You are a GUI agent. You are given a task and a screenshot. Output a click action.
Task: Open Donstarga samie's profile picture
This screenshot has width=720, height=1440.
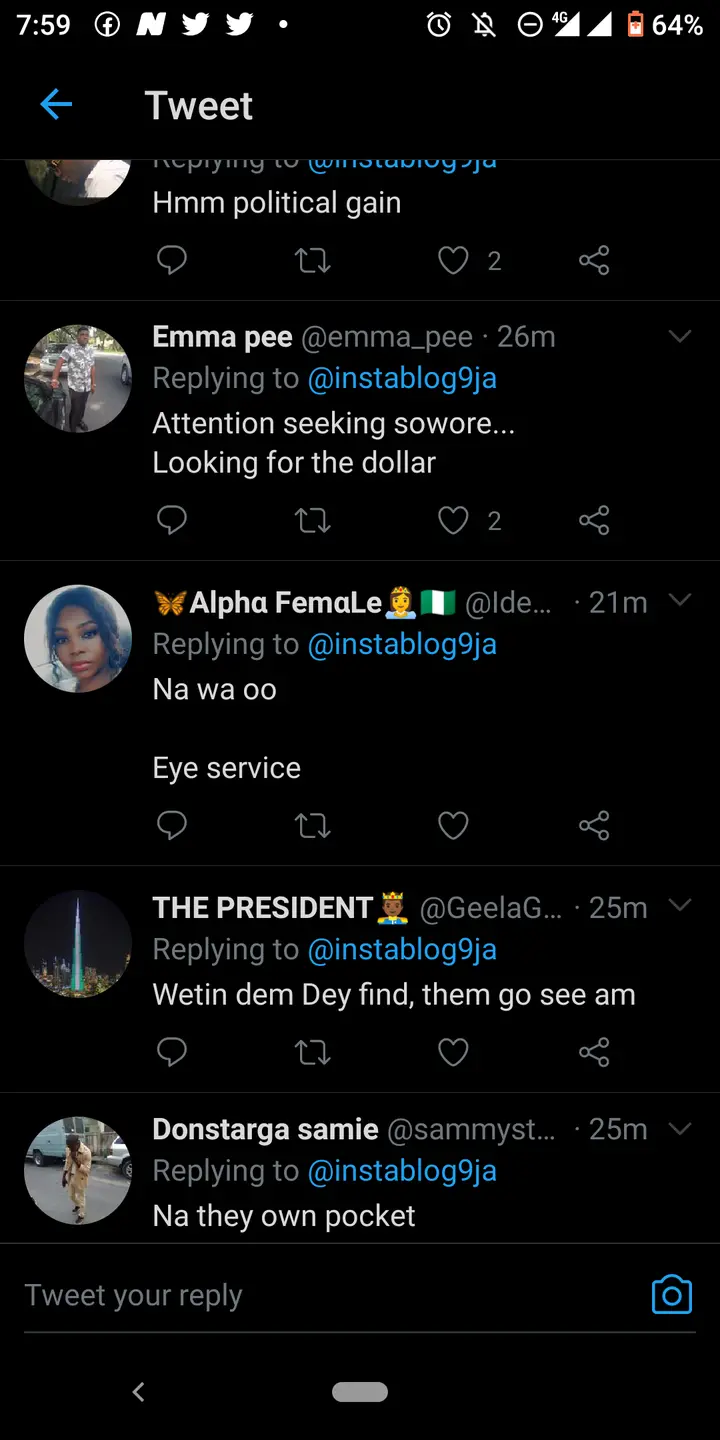click(x=78, y=1170)
